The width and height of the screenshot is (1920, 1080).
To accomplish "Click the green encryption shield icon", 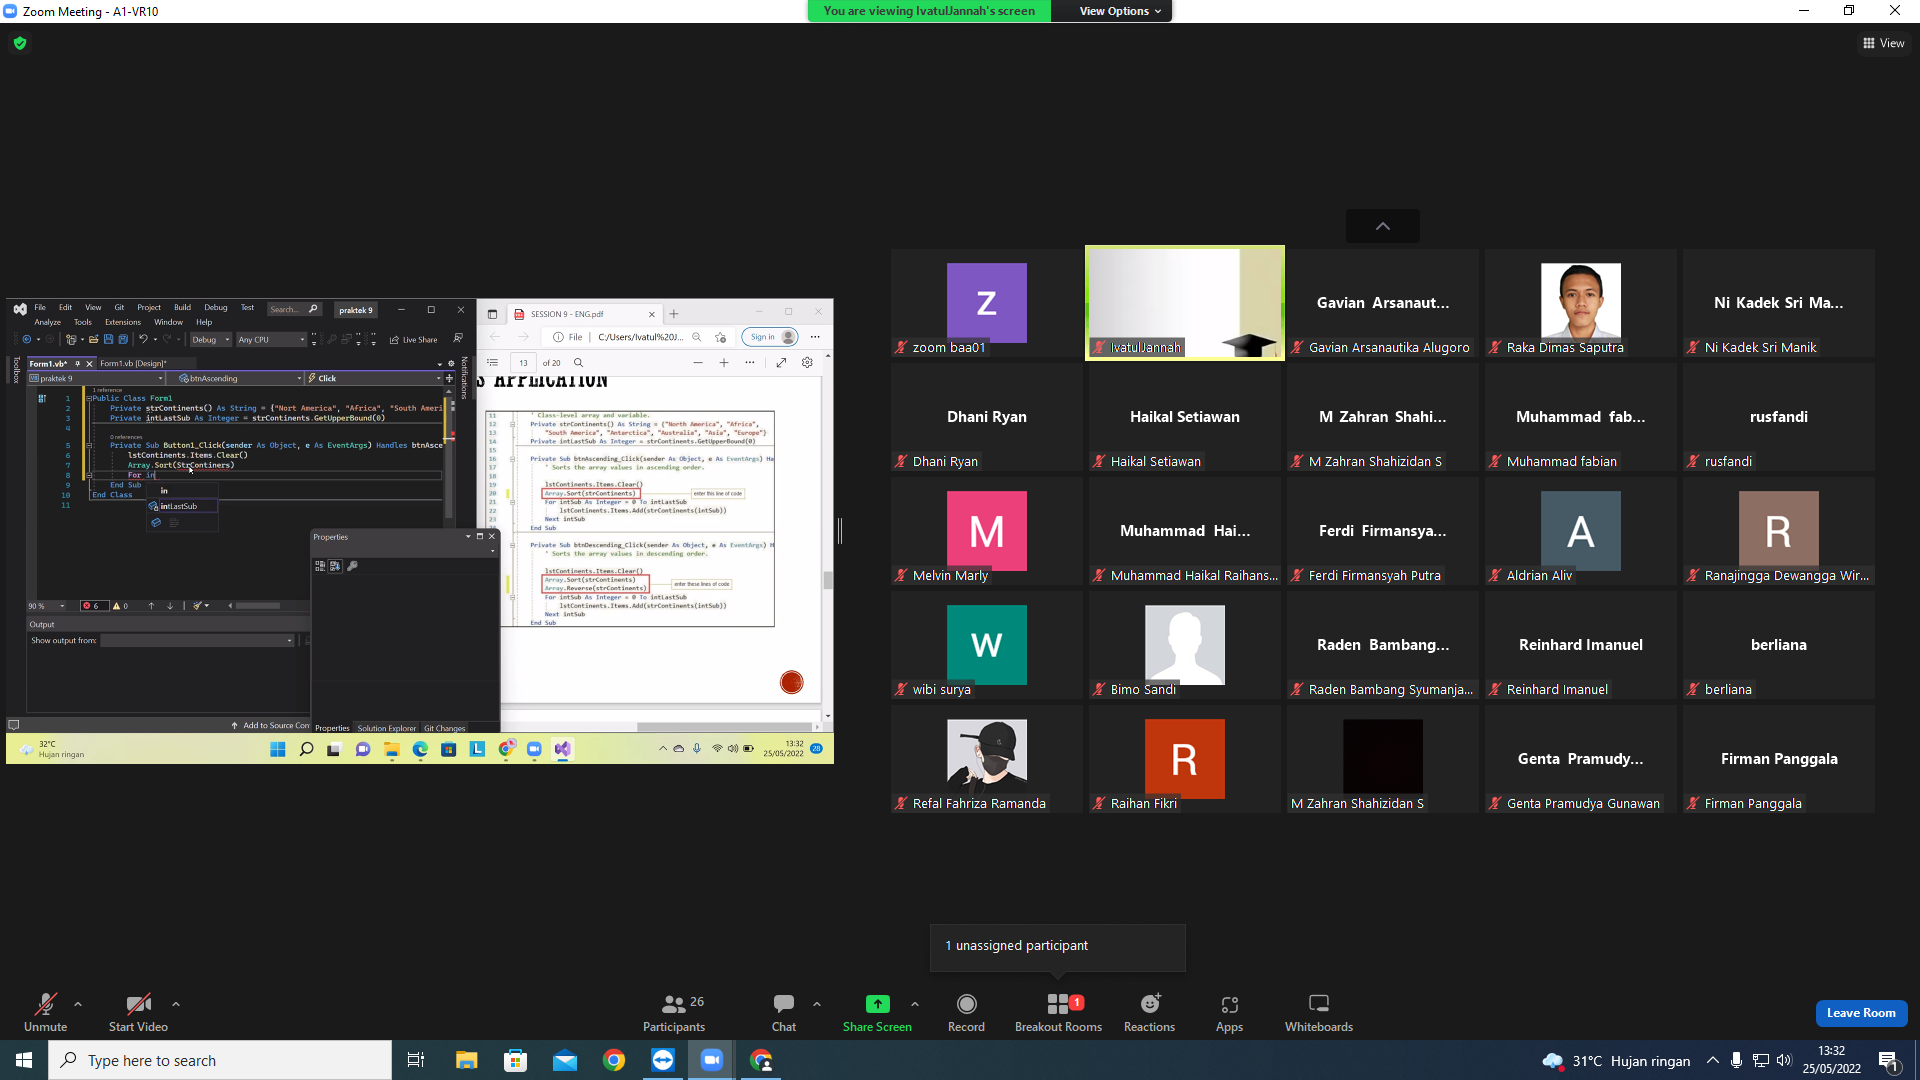I will (x=20, y=43).
